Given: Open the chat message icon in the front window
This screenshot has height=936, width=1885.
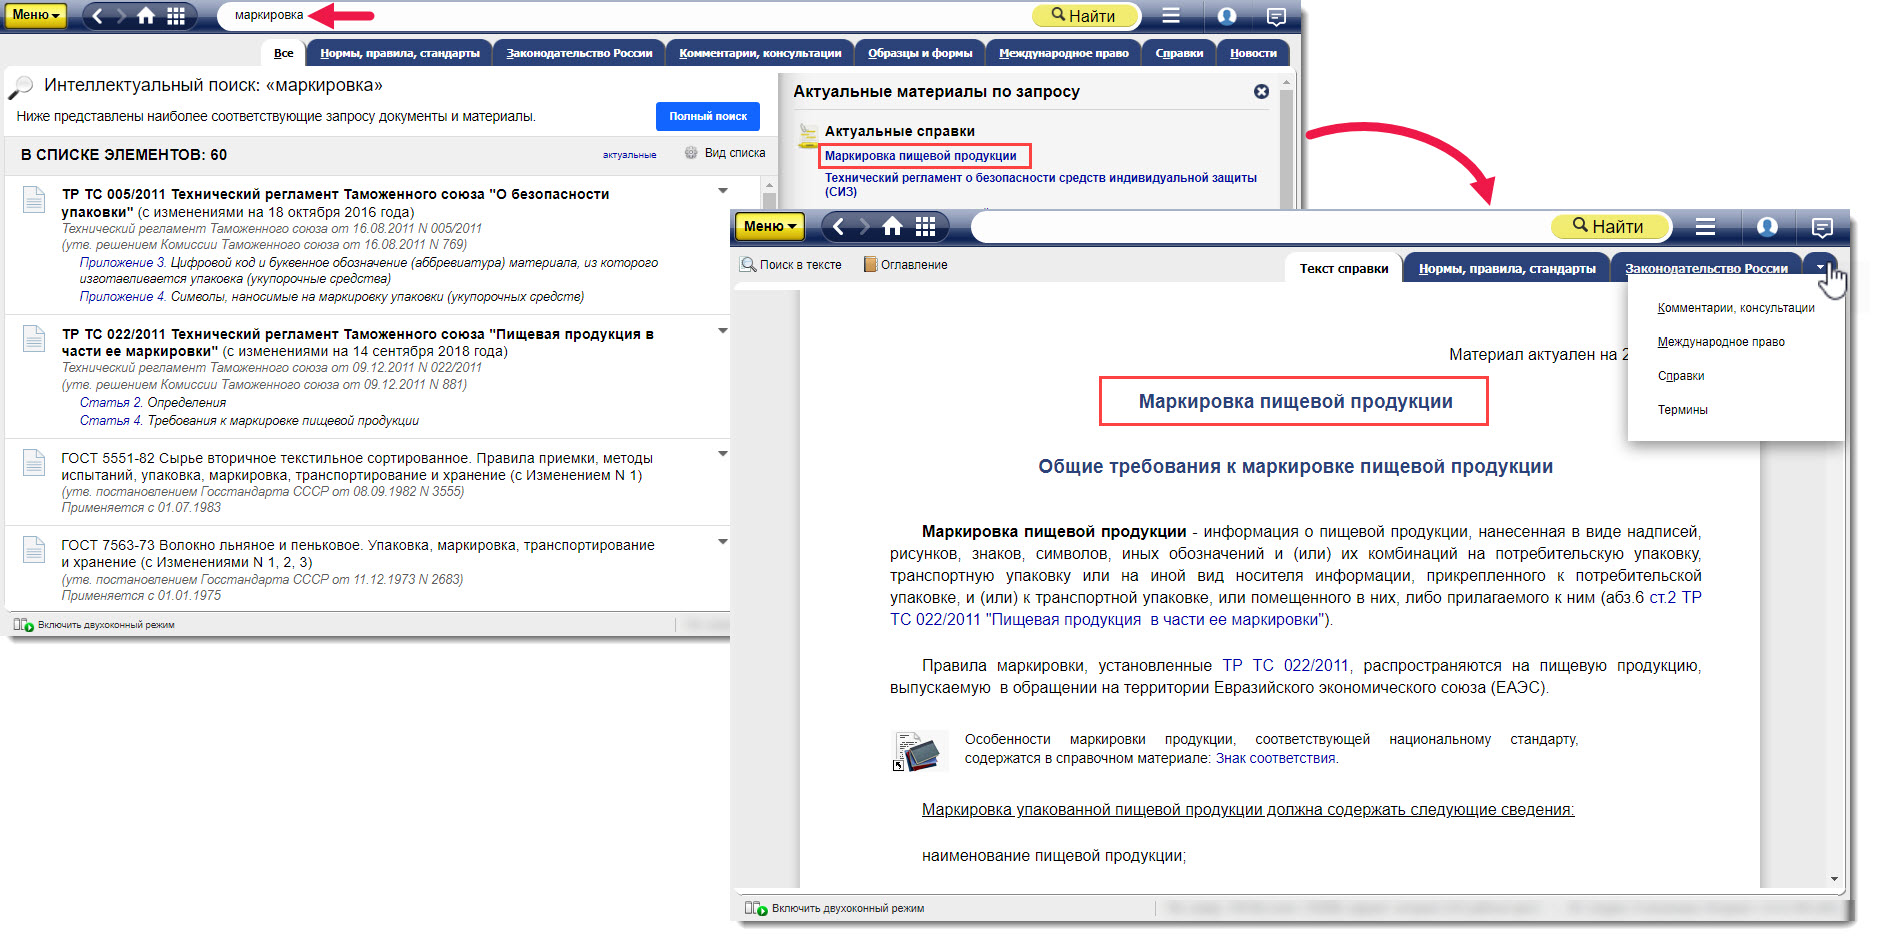Looking at the screenshot, I should [1822, 228].
